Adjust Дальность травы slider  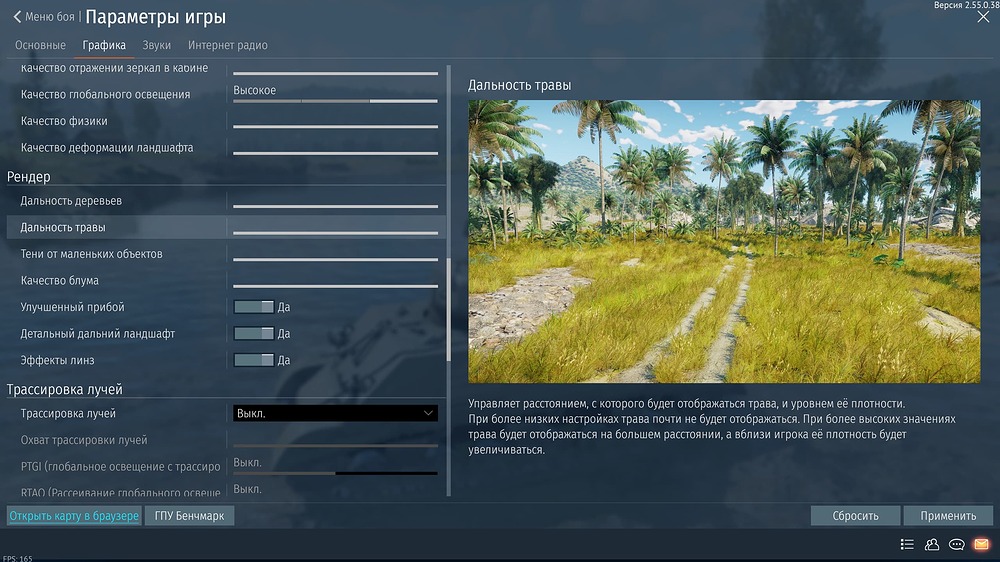335,233
